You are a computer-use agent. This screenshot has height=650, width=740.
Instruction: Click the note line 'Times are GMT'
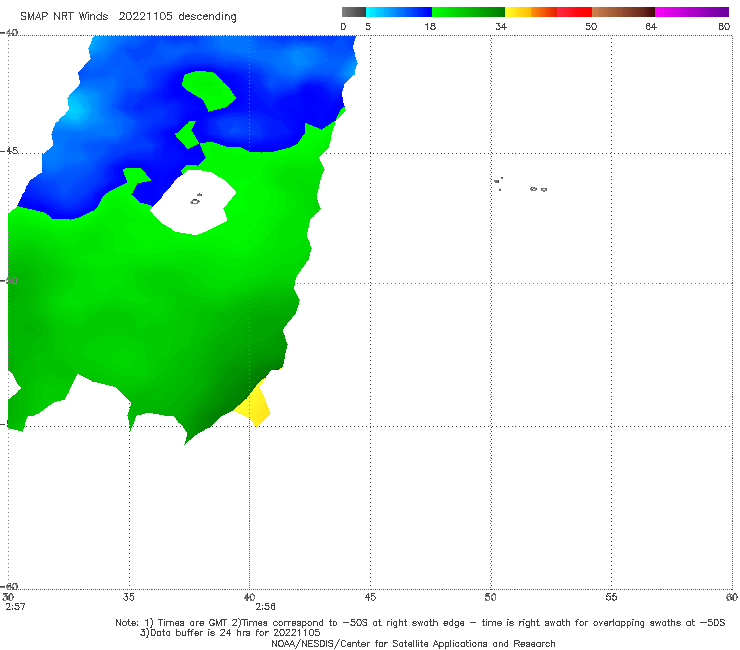(193, 623)
